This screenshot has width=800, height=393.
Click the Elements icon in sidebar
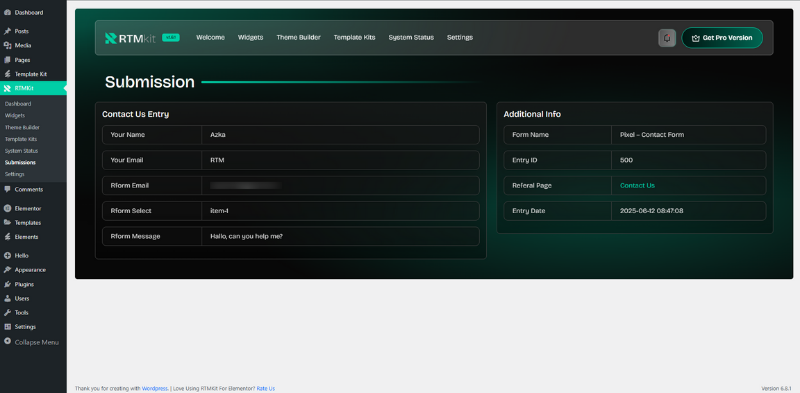7,237
